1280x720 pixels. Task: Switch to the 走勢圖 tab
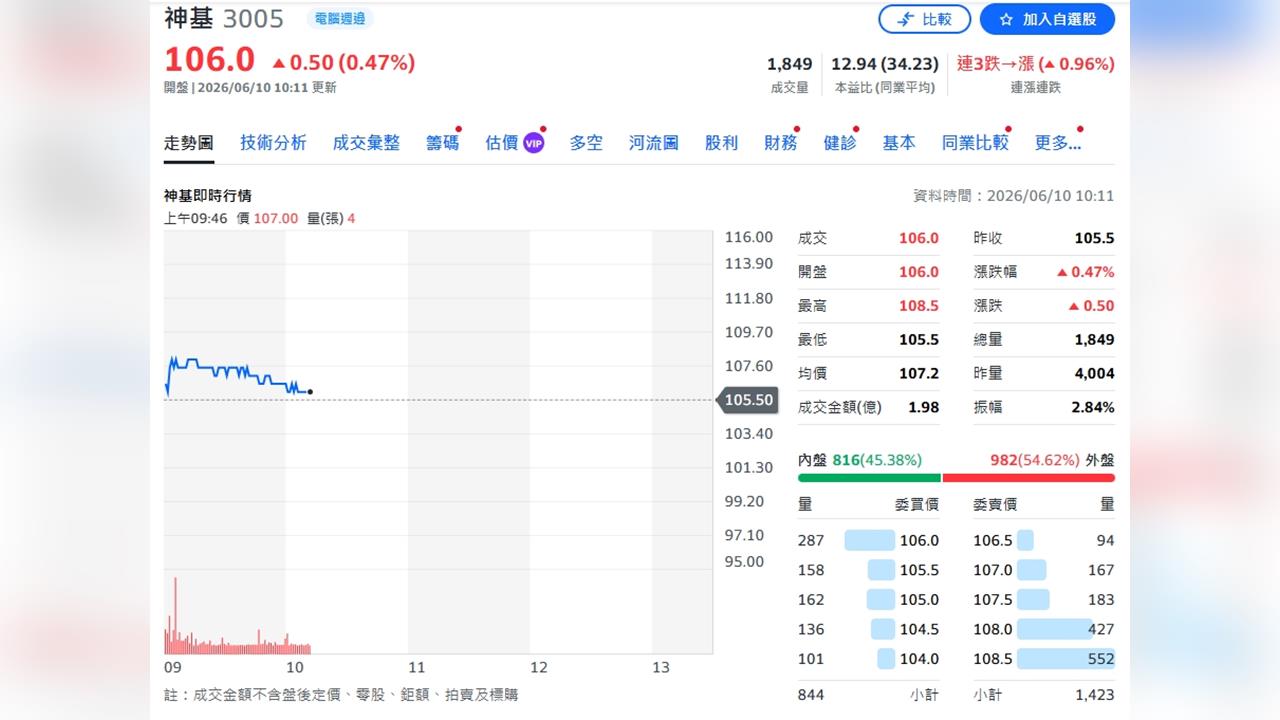pos(189,143)
